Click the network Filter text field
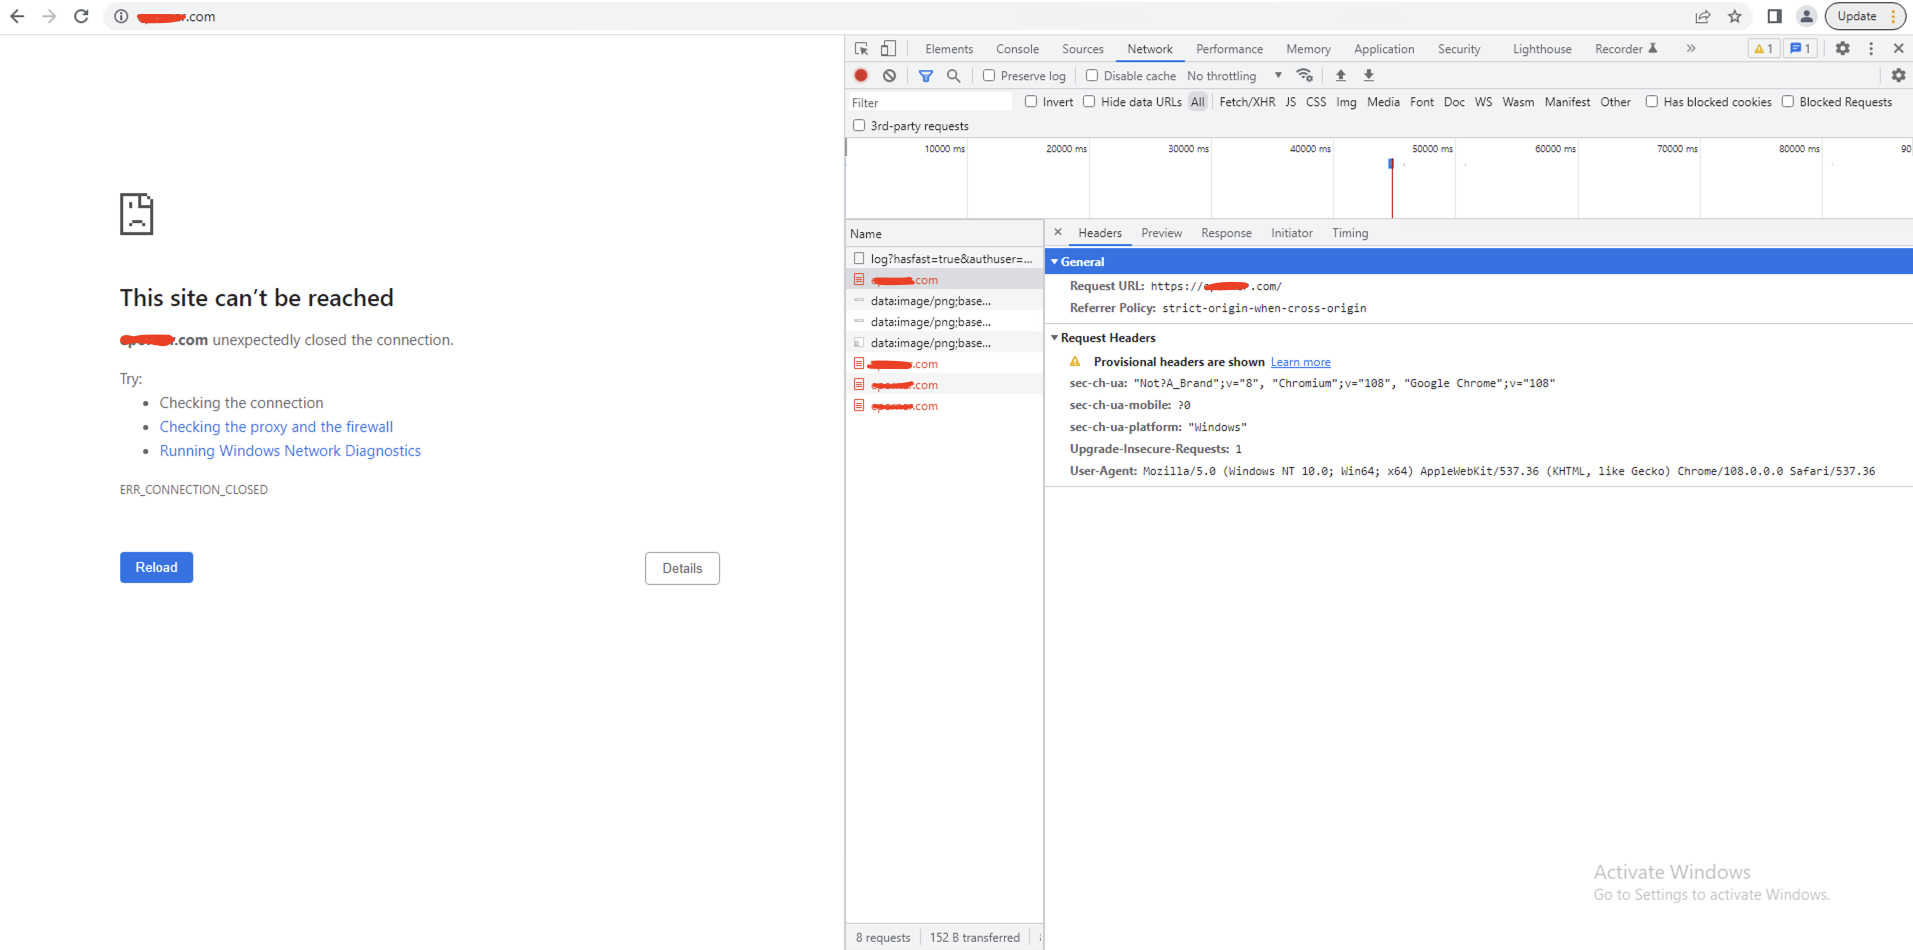The image size is (1913, 950). tap(930, 102)
